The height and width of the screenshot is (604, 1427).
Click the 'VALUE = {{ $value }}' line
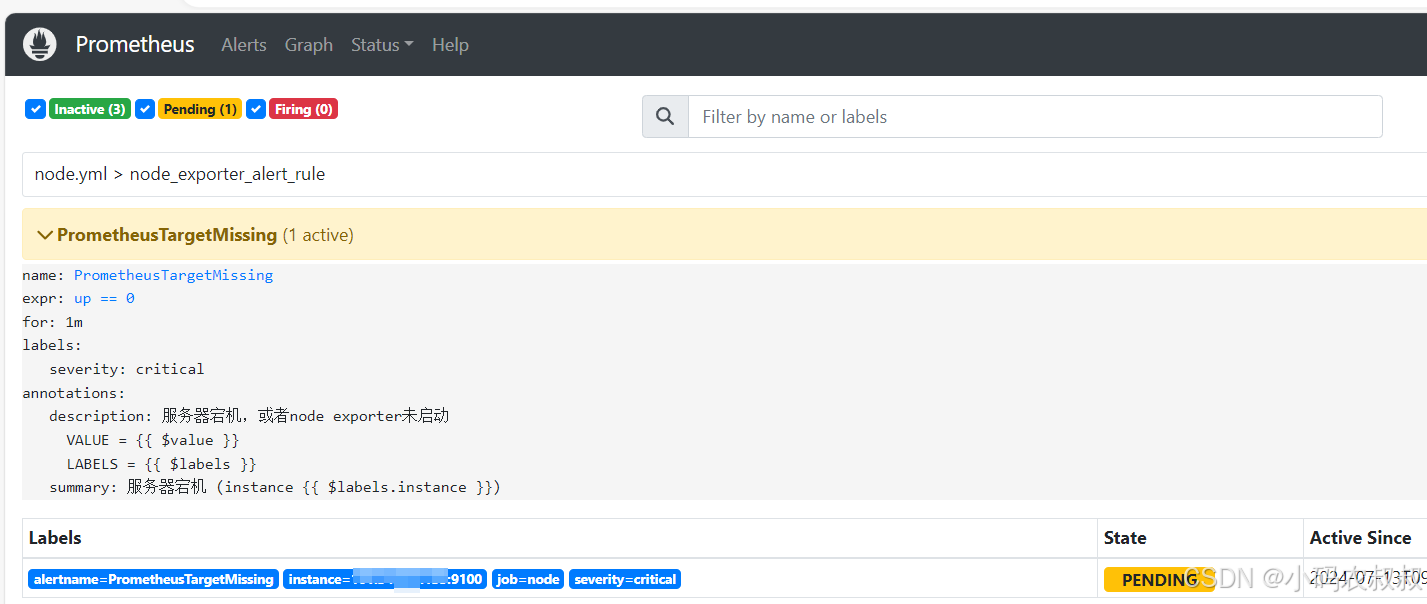tap(153, 440)
